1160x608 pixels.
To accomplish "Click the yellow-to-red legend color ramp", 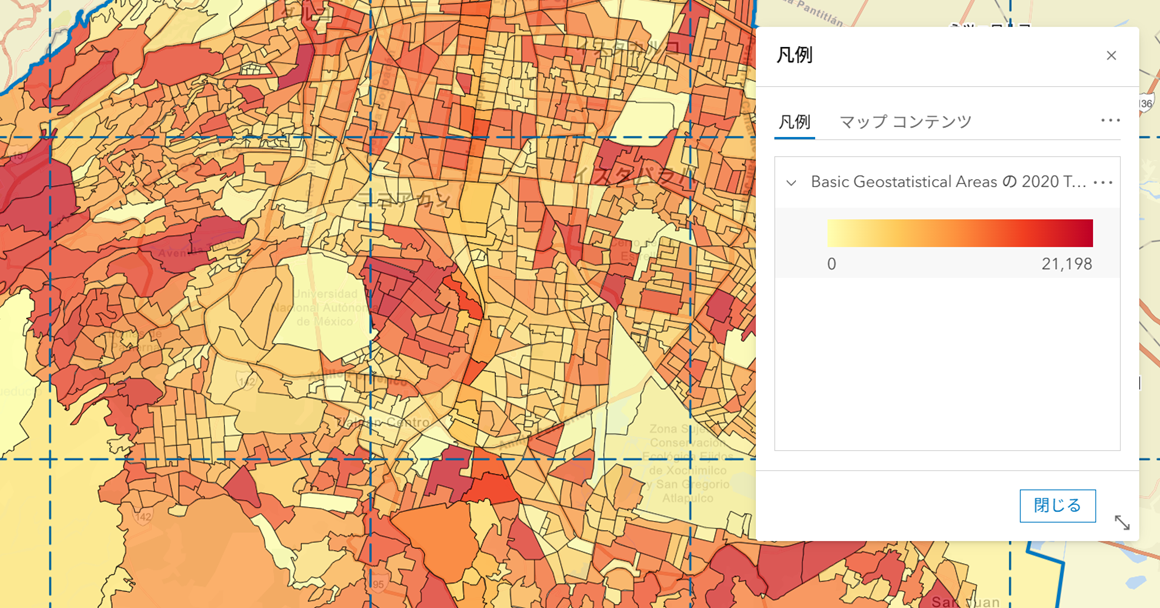I will coord(960,233).
